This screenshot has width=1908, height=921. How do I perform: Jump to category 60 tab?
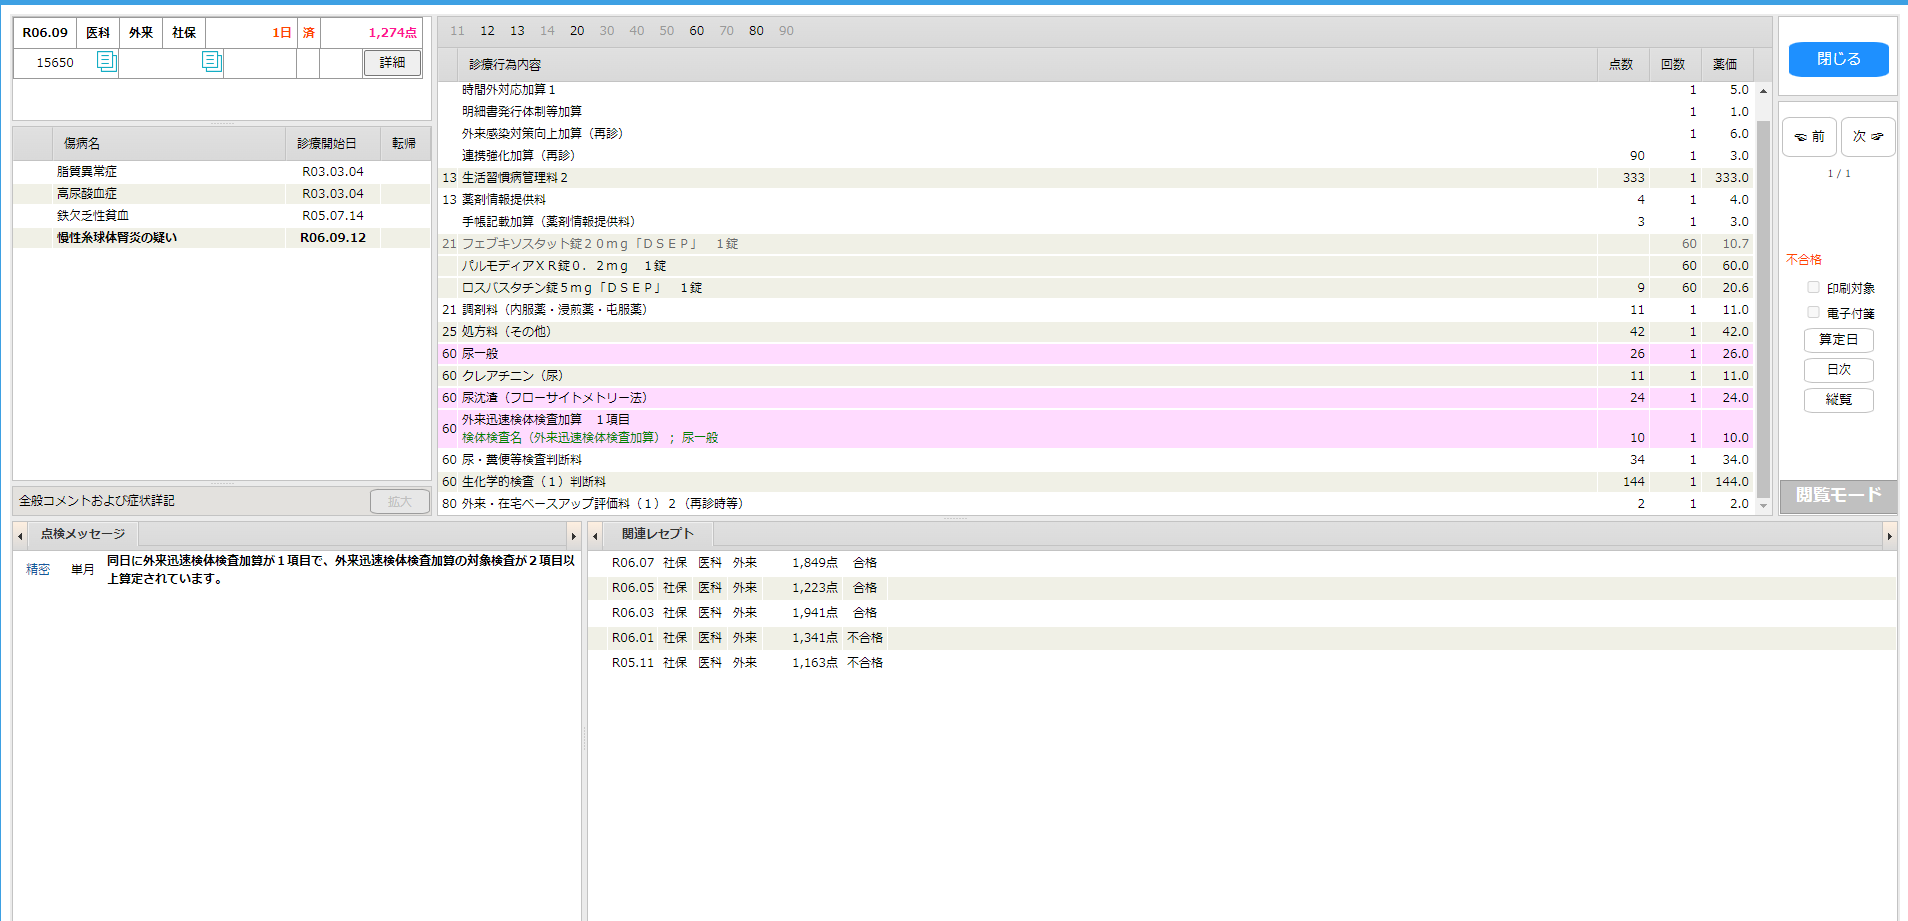click(x=697, y=31)
